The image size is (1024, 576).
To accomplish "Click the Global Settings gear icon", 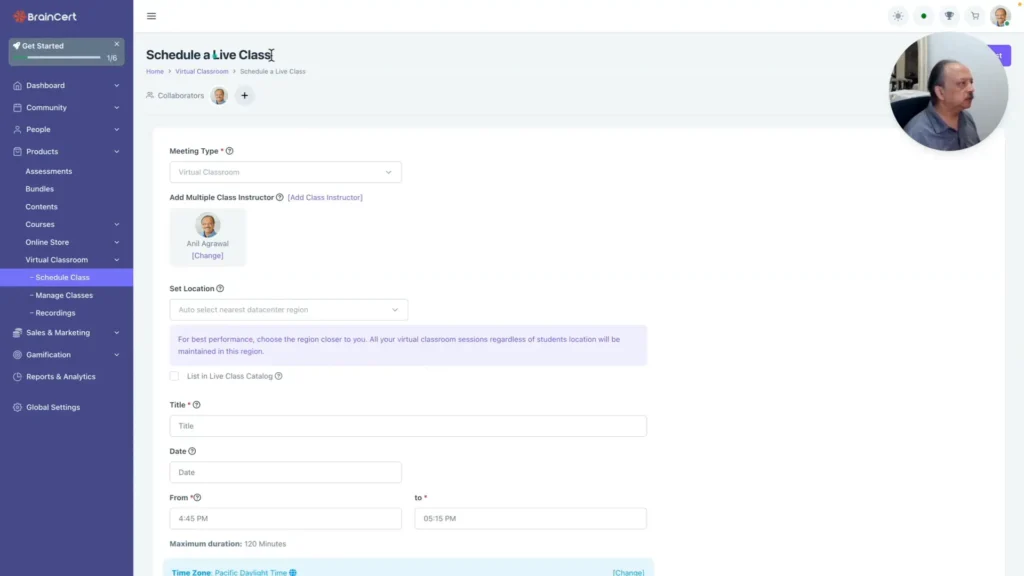I will pos(18,408).
